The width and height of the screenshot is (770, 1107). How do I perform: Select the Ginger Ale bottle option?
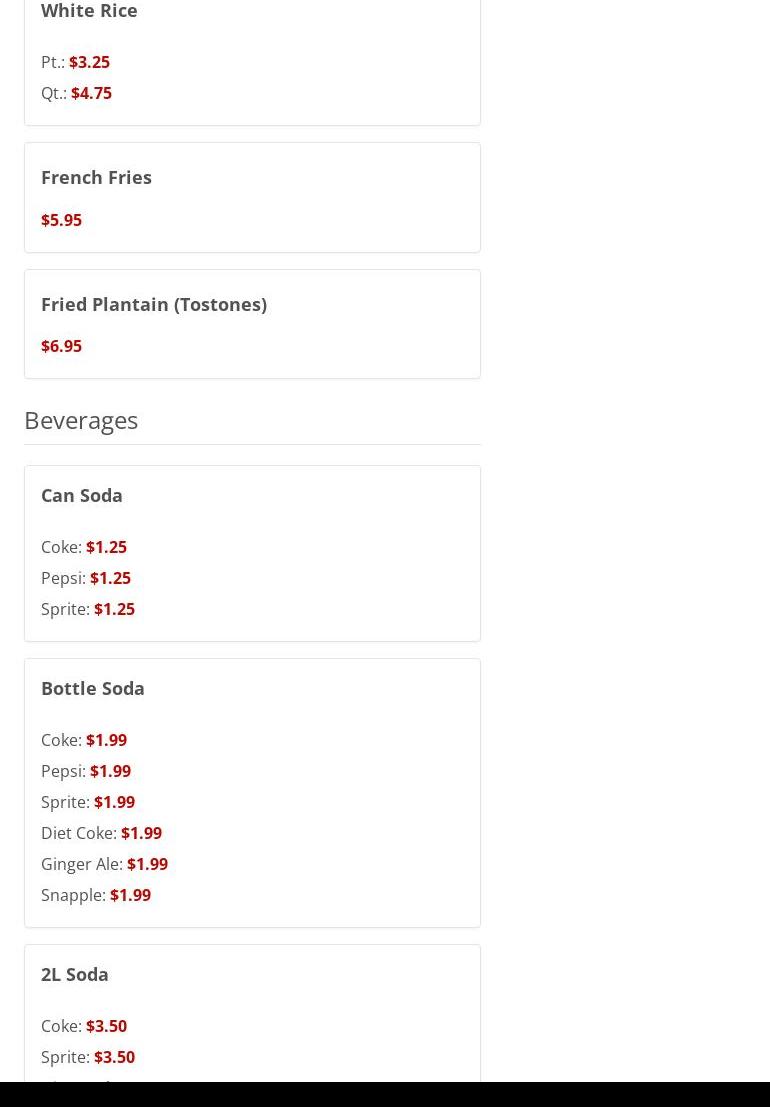(x=104, y=864)
